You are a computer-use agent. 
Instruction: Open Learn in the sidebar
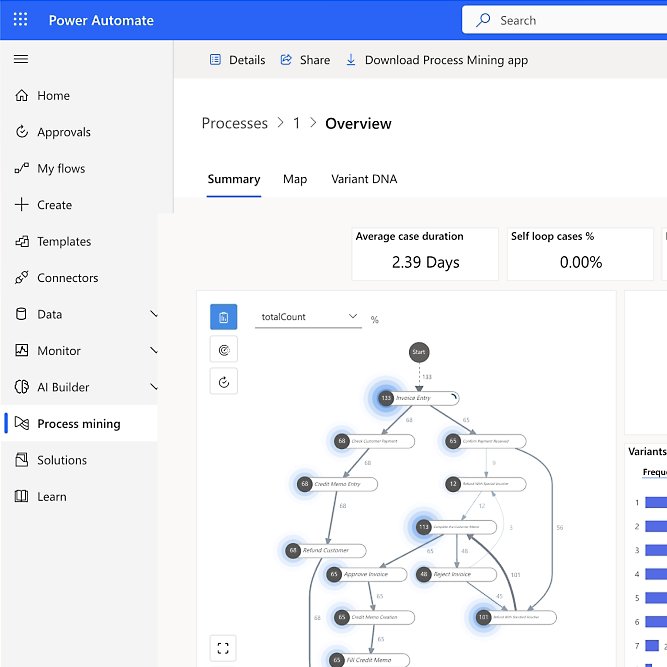click(40, 497)
